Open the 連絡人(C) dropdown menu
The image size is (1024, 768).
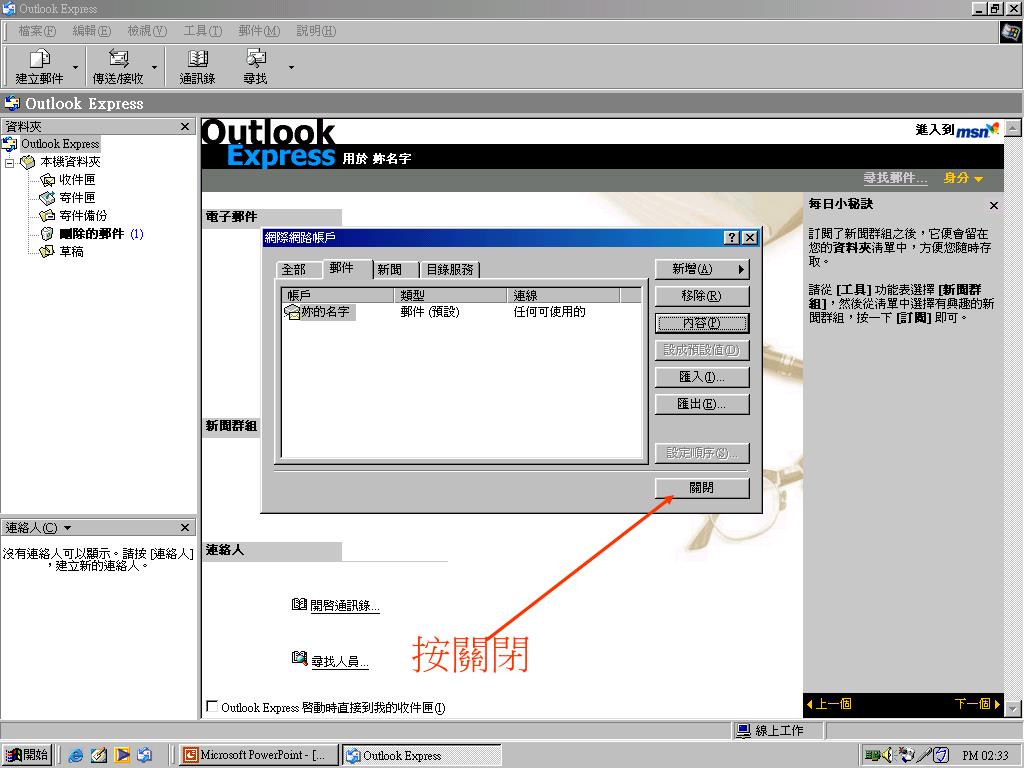pyautogui.click(x=38, y=528)
